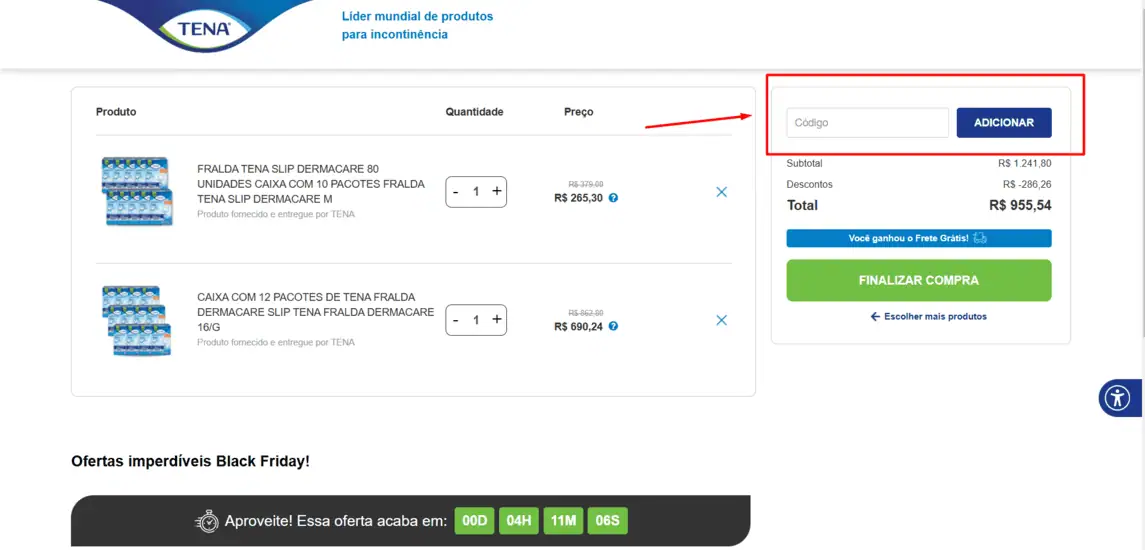Remove the Fralda Tena Slip Dermacare 80 item
The image size is (1145, 550).
tap(721, 192)
